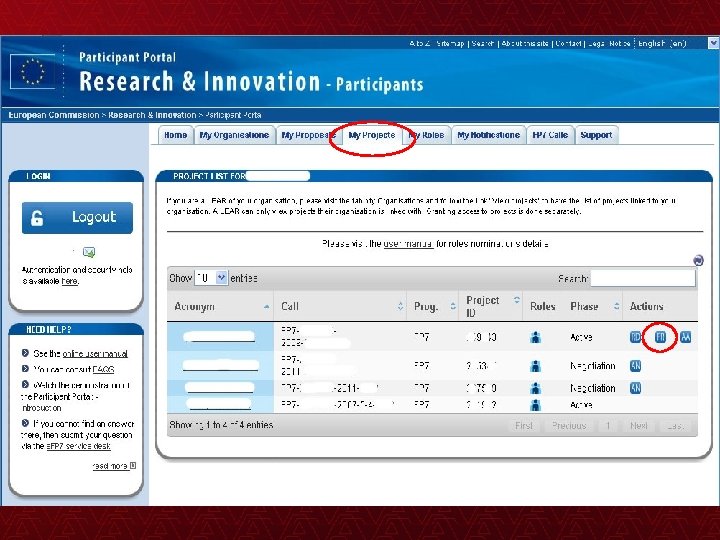Open the English (en) language dropdown arrow
The height and width of the screenshot is (540, 720).
pos(713,43)
